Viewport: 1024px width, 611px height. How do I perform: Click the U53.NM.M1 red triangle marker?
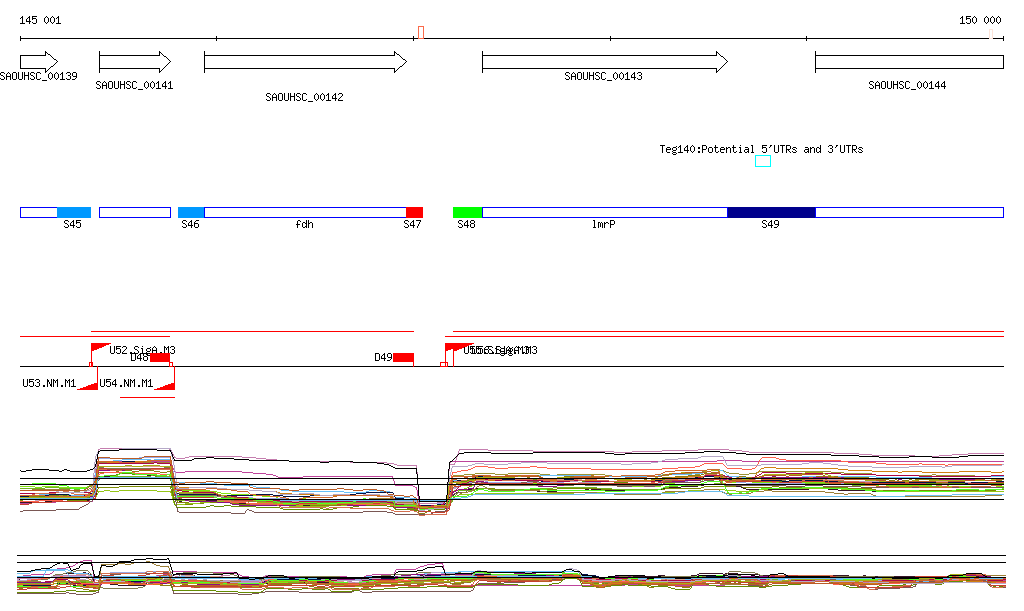click(x=88, y=384)
